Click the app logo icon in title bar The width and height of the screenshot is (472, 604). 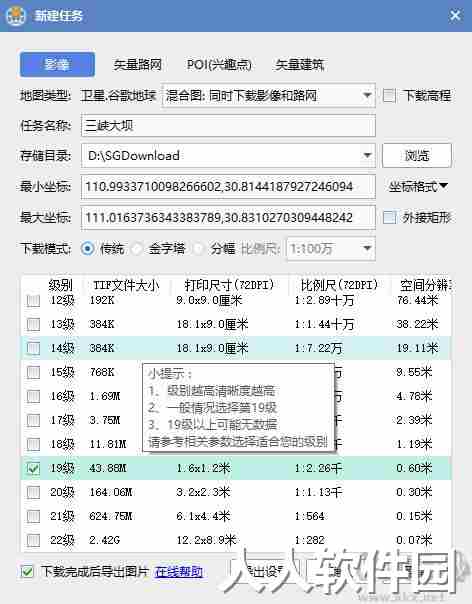(x=15, y=15)
